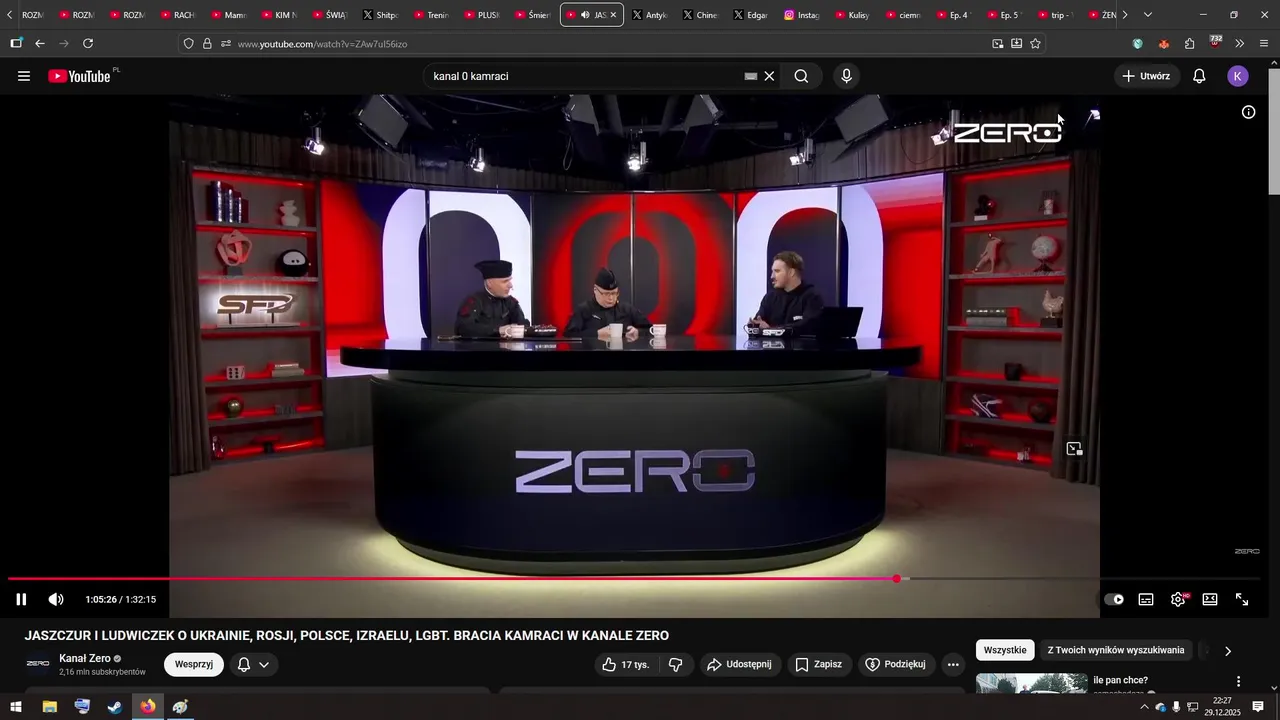Open the browser sidebar panel toggle
Viewport: 1280px width, 720px height.
pyautogui.click(x=16, y=43)
